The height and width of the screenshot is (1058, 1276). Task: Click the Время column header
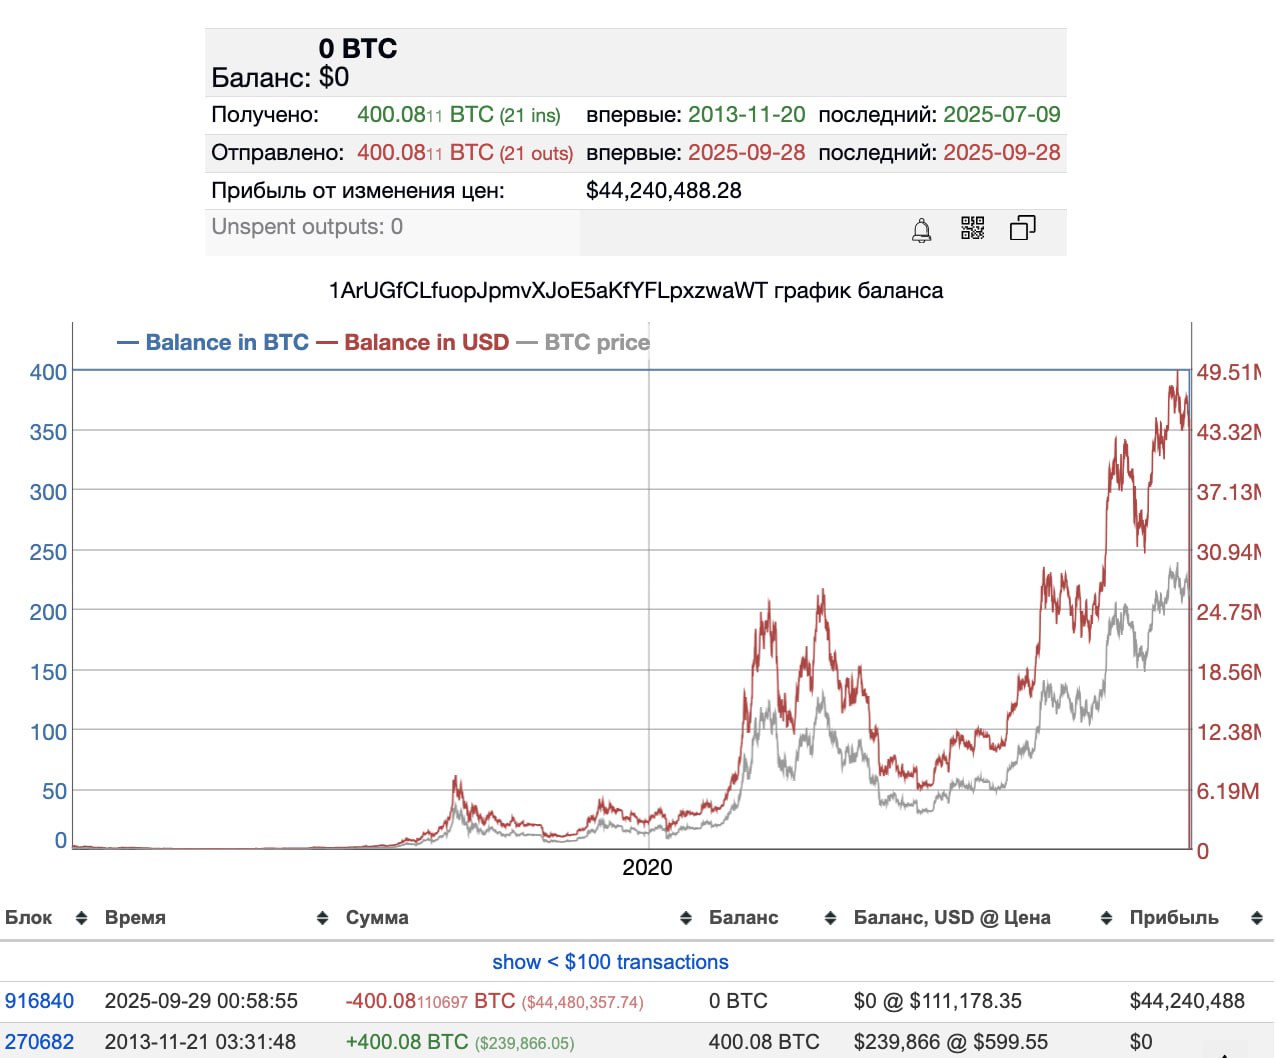pyautogui.click(x=135, y=918)
